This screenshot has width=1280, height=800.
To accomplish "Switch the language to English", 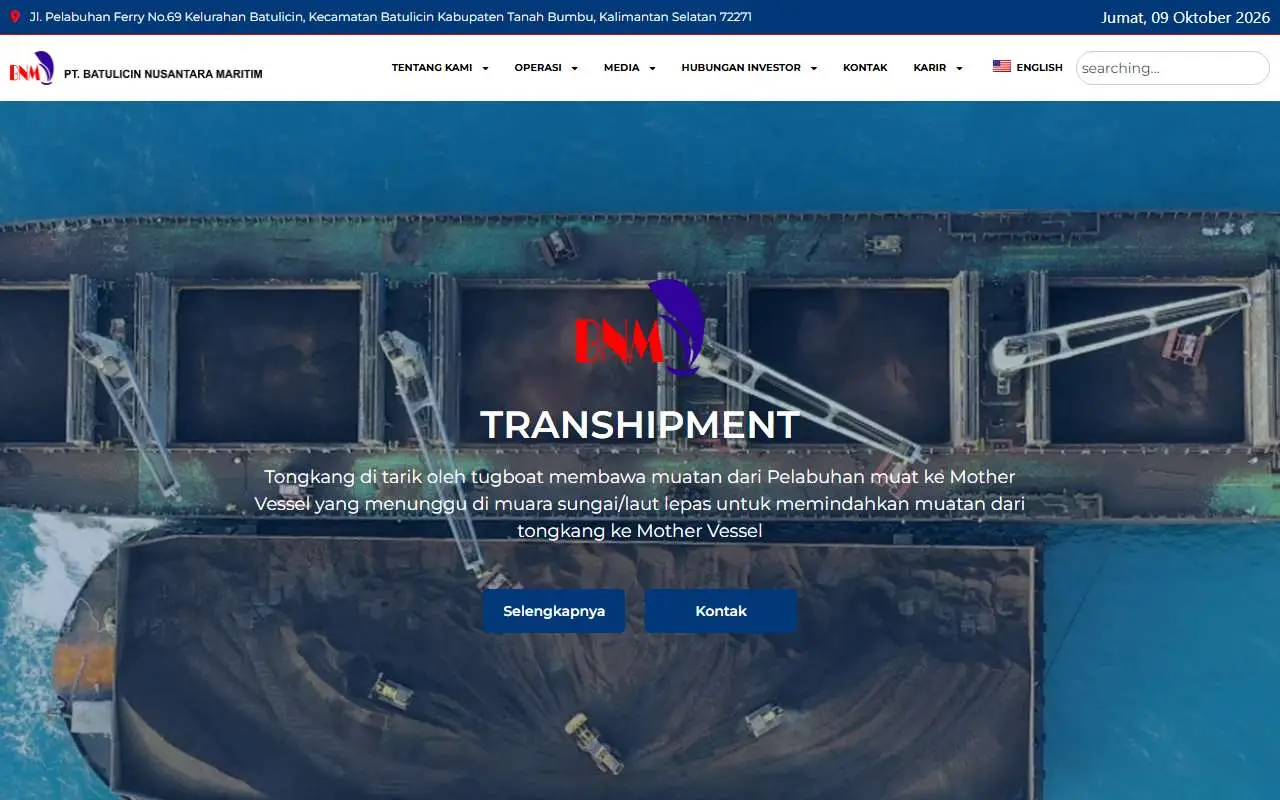I will (1039, 68).
